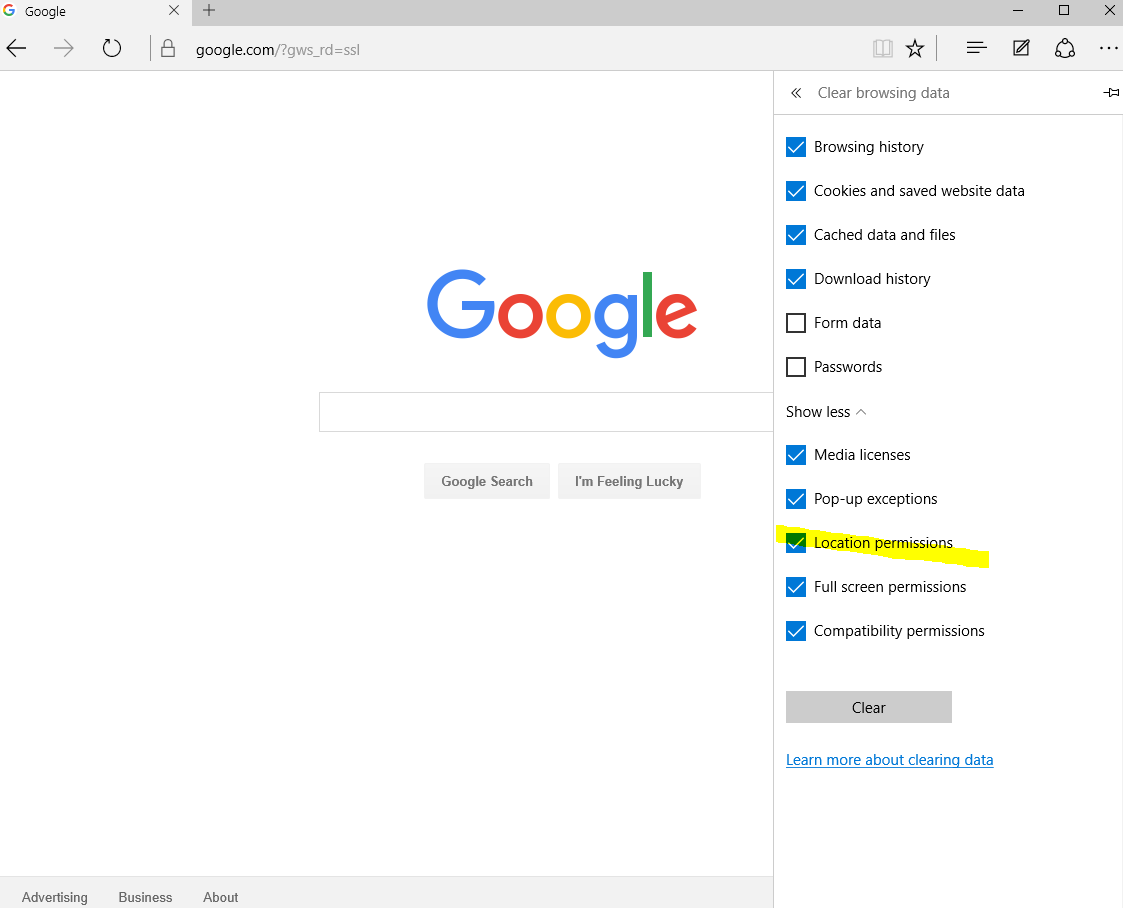
Task: Open Learn more about clearing data
Action: click(889, 759)
